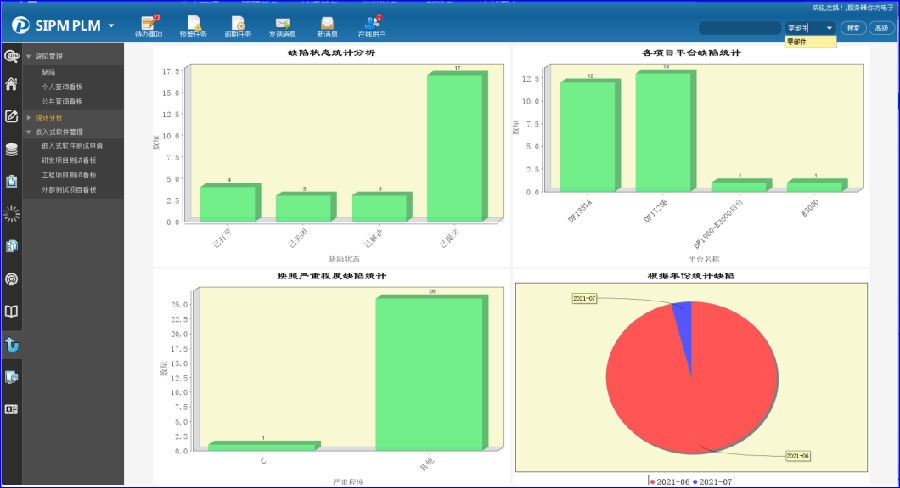Screen dimensions: 900x488
Task: Show online users icon in top toolbar
Action: 372,23
